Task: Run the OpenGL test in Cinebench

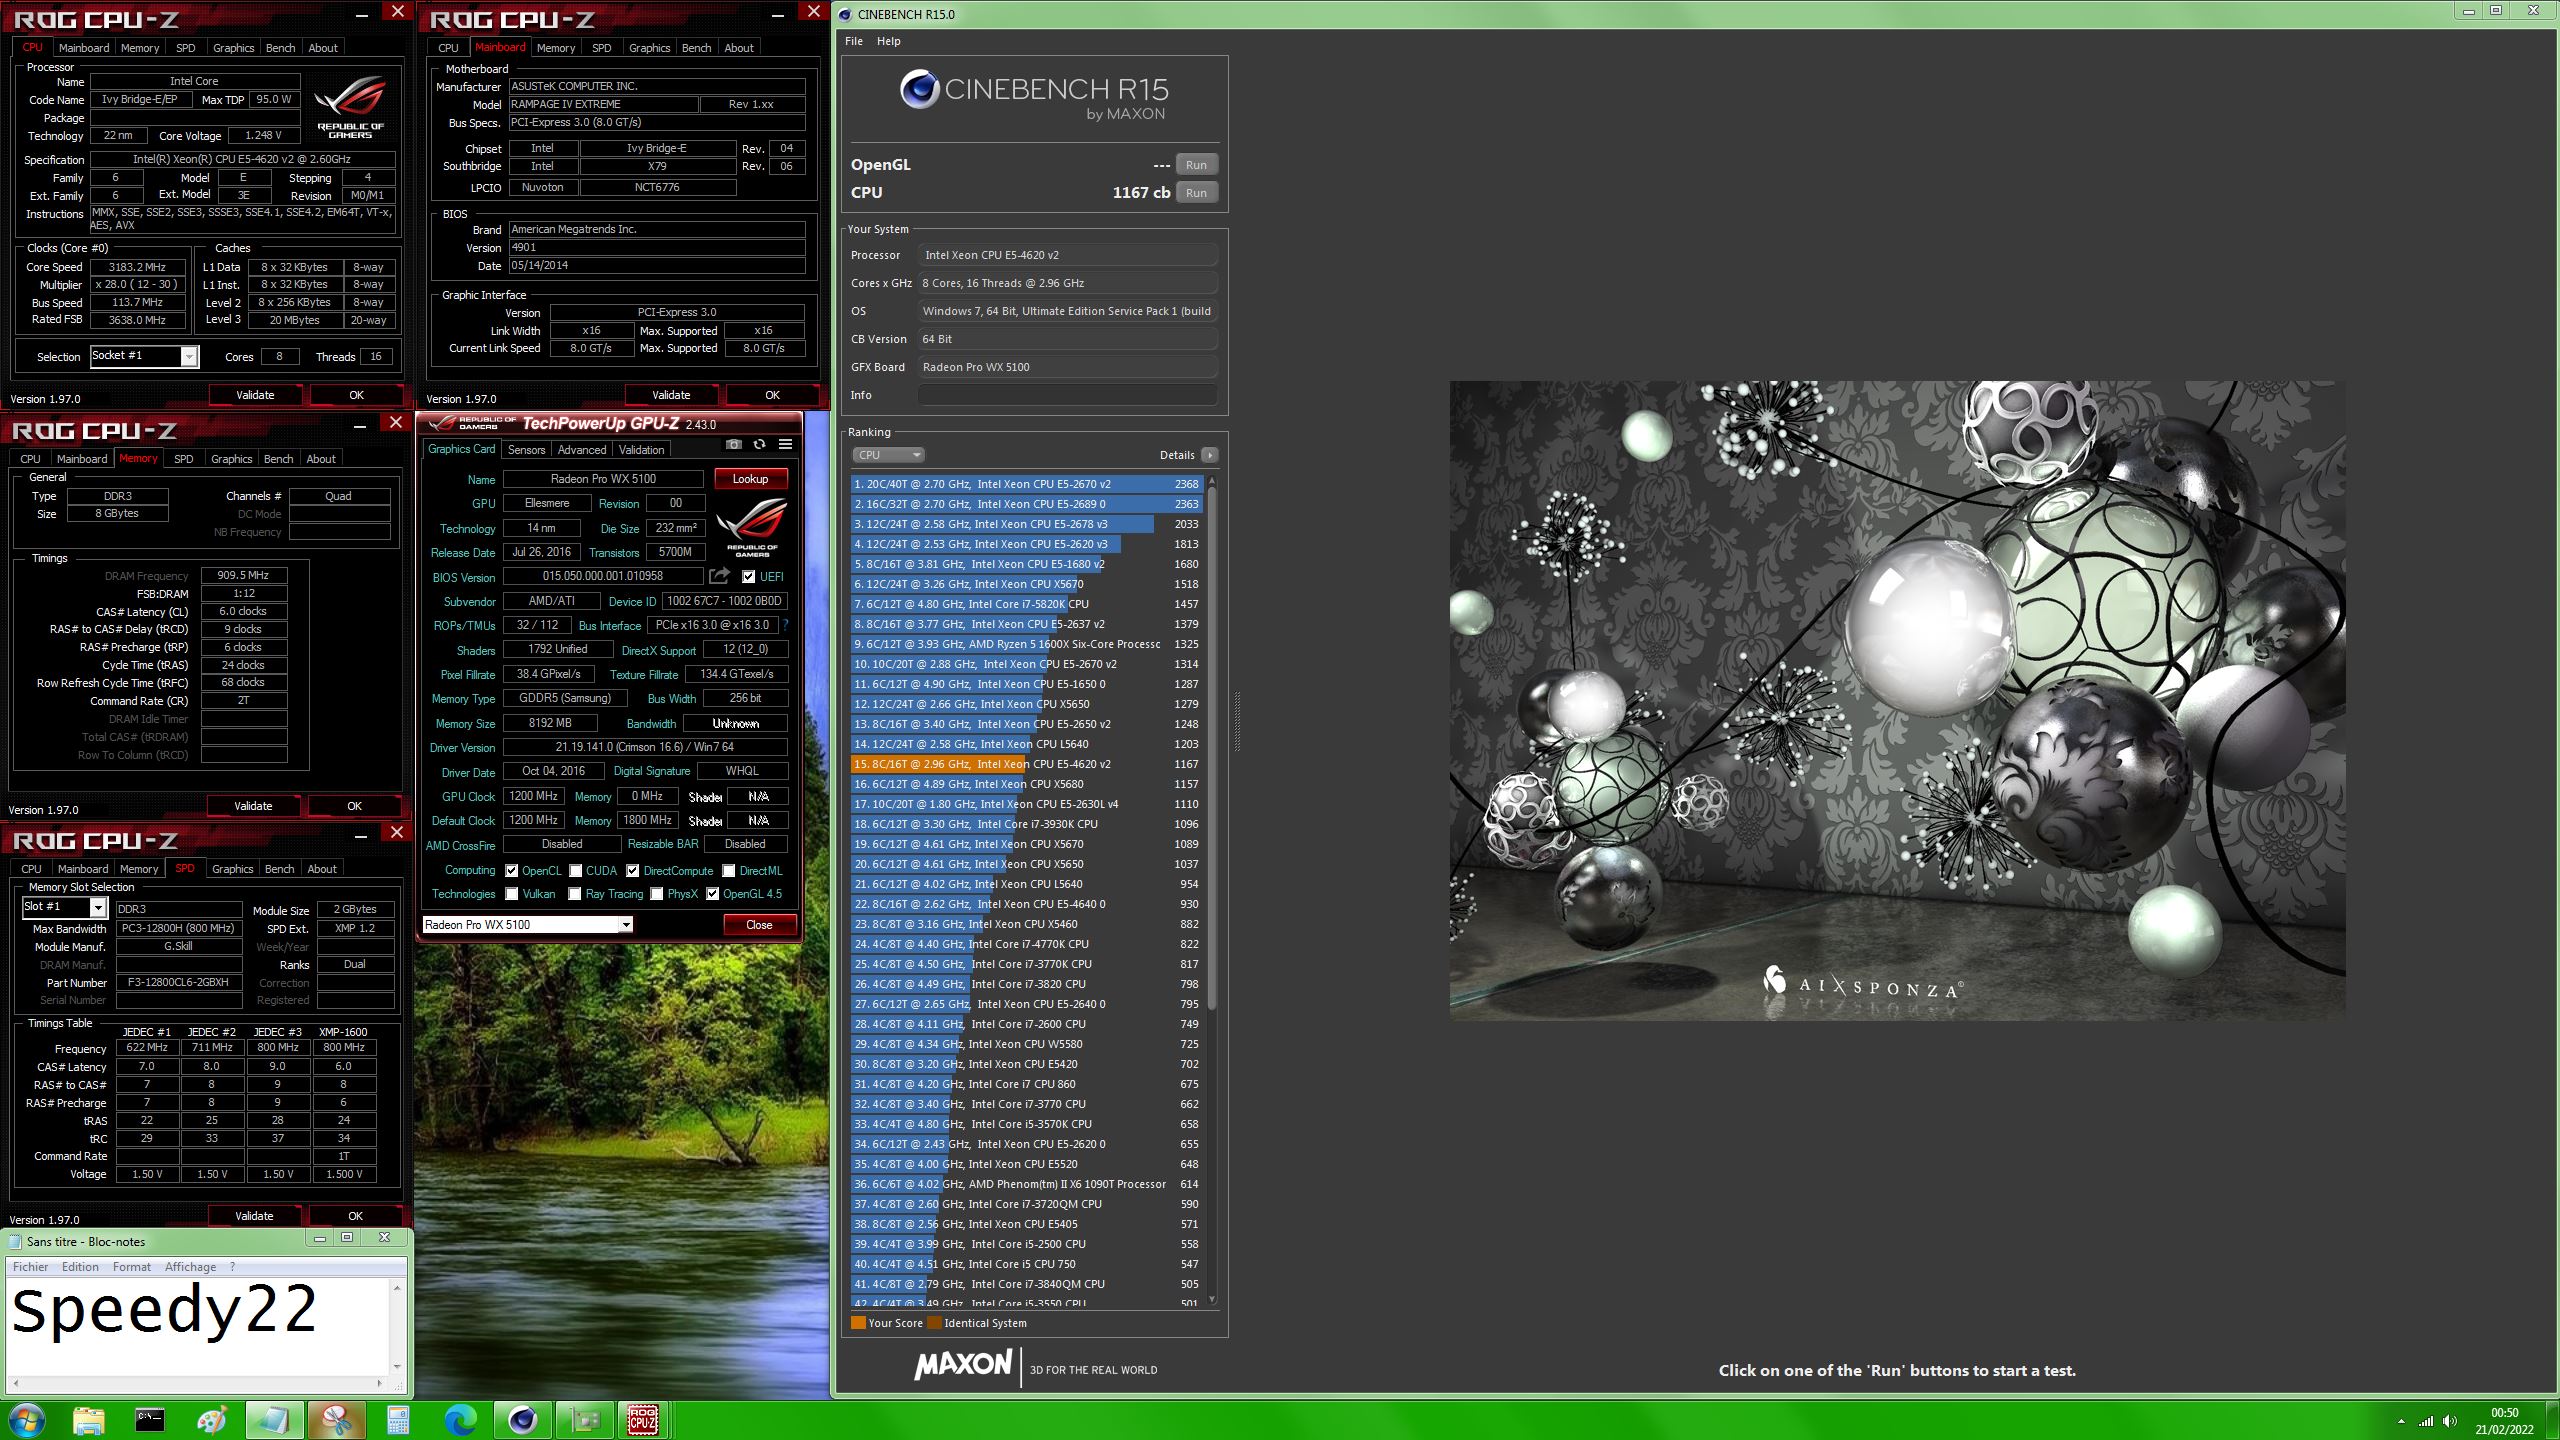Action: (x=1197, y=165)
